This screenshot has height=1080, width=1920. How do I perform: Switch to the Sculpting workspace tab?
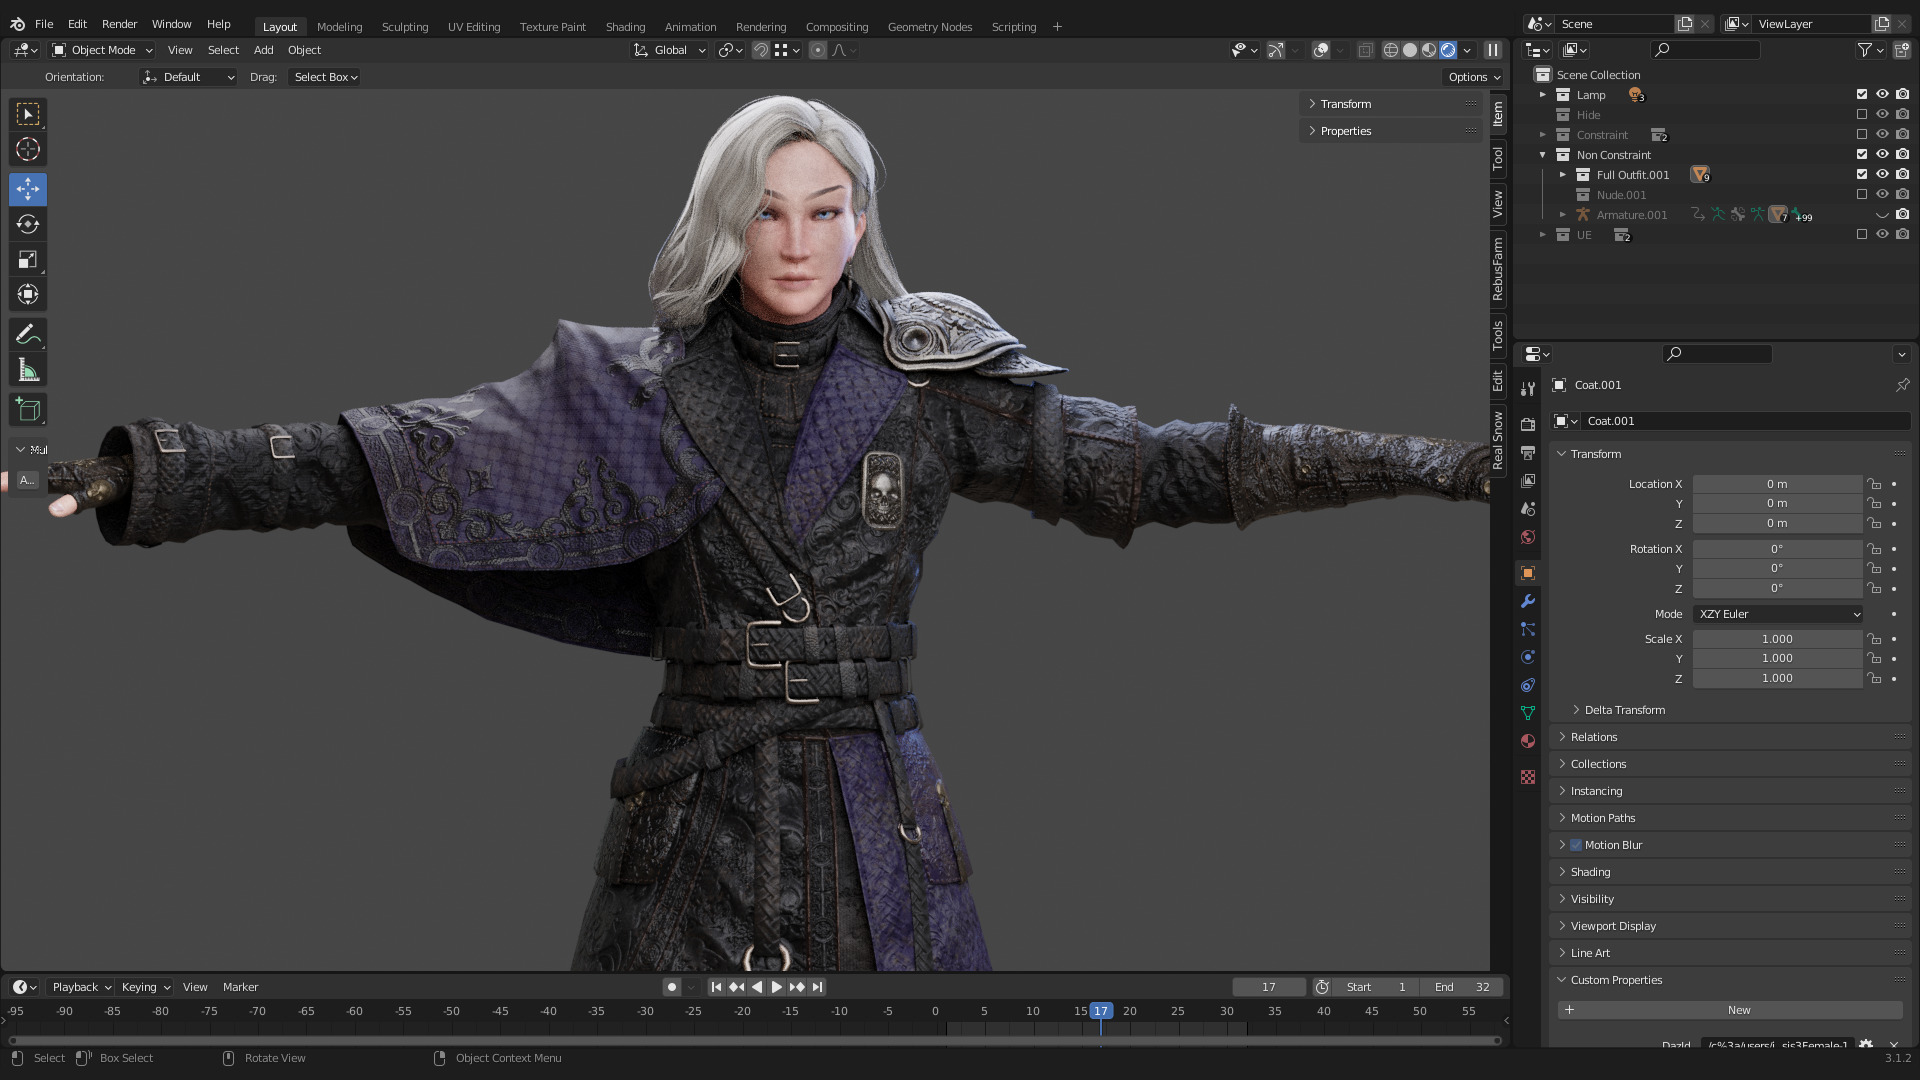point(405,27)
